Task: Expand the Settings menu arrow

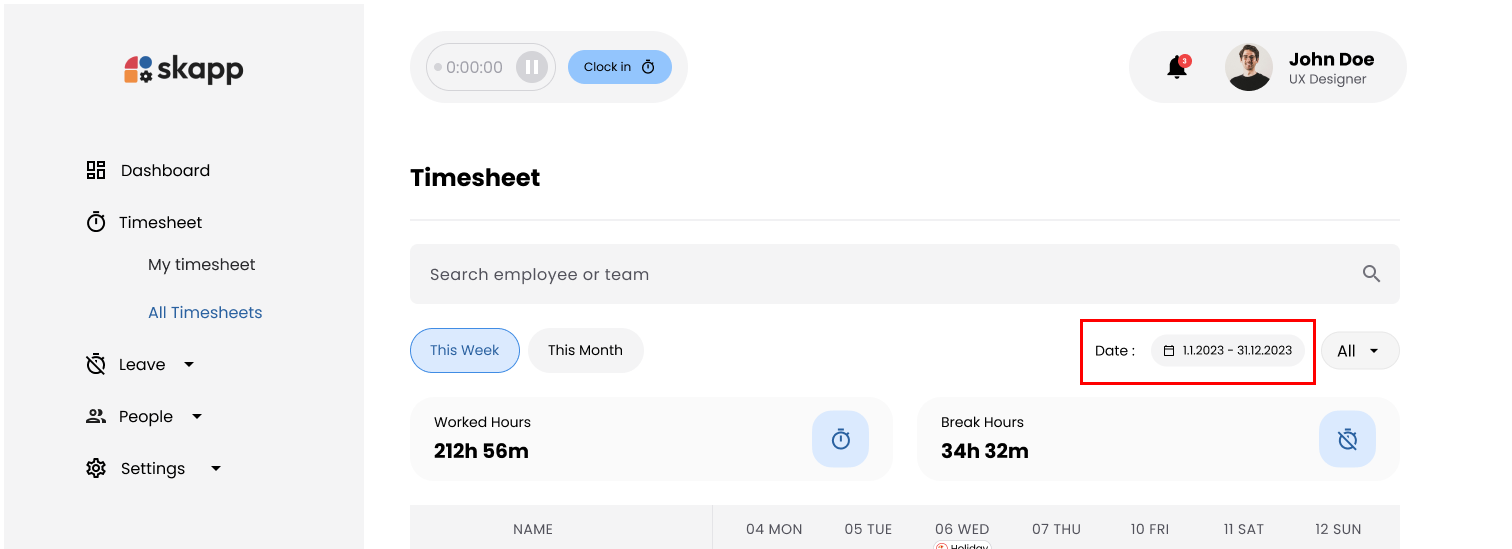Action: [216, 469]
